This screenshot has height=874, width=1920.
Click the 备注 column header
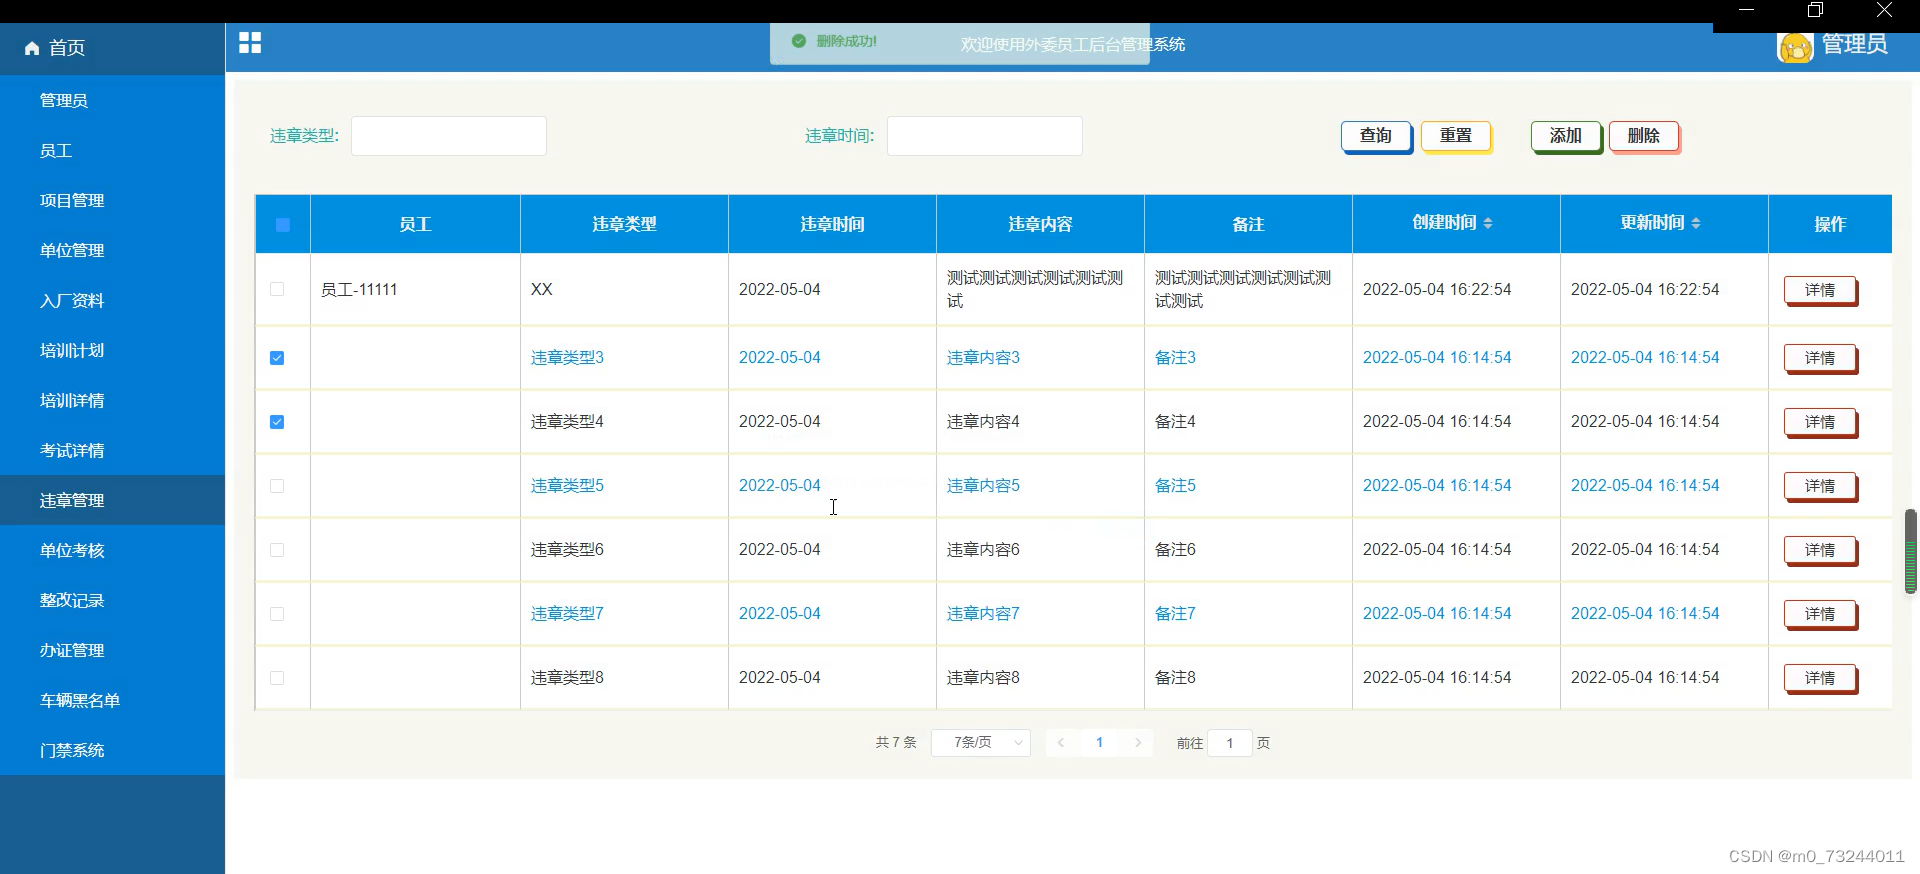[x=1248, y=225]
